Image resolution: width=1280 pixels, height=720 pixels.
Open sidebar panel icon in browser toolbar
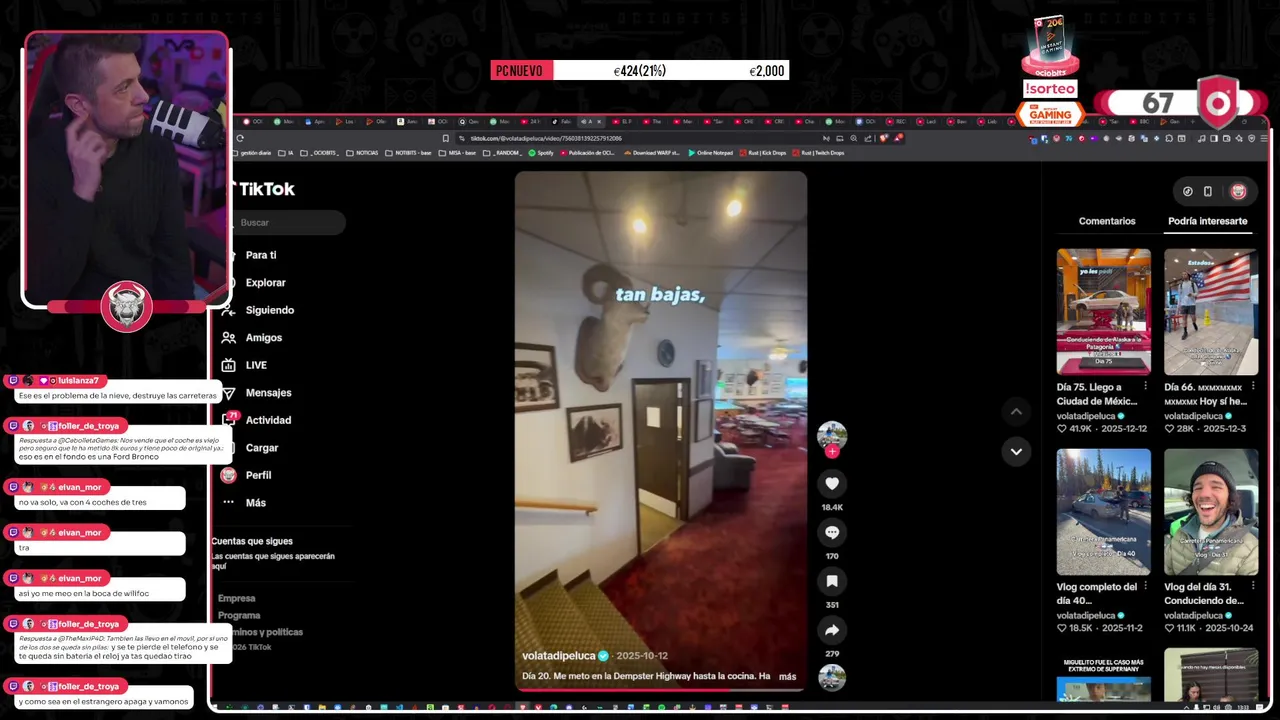point(1214,138)
